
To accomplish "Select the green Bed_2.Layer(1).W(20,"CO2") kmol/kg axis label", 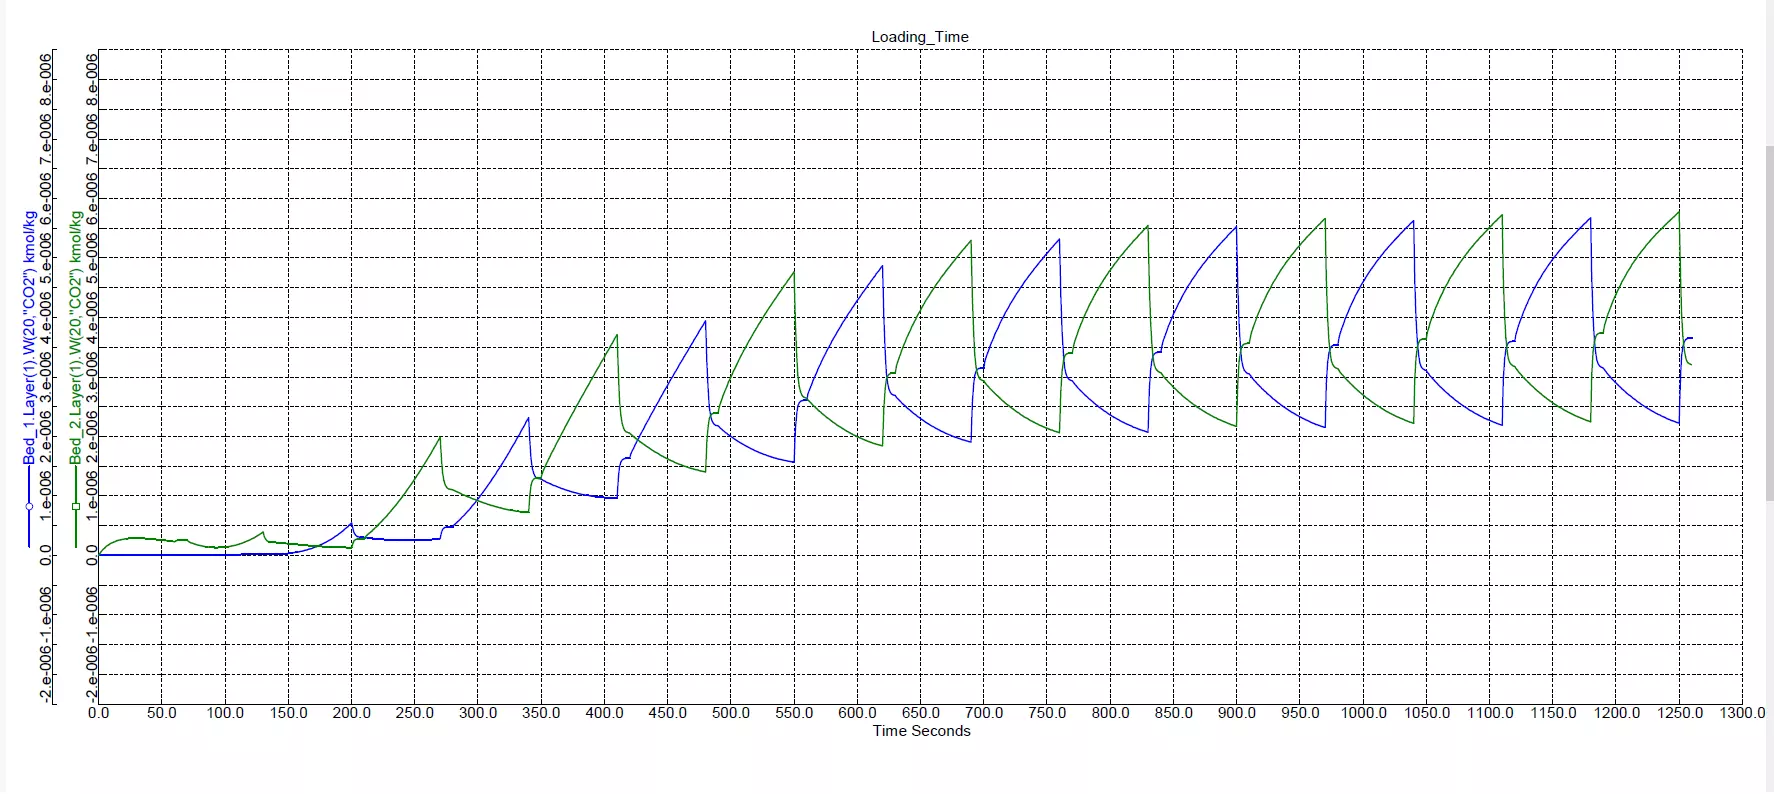I will tap(76, 338).
